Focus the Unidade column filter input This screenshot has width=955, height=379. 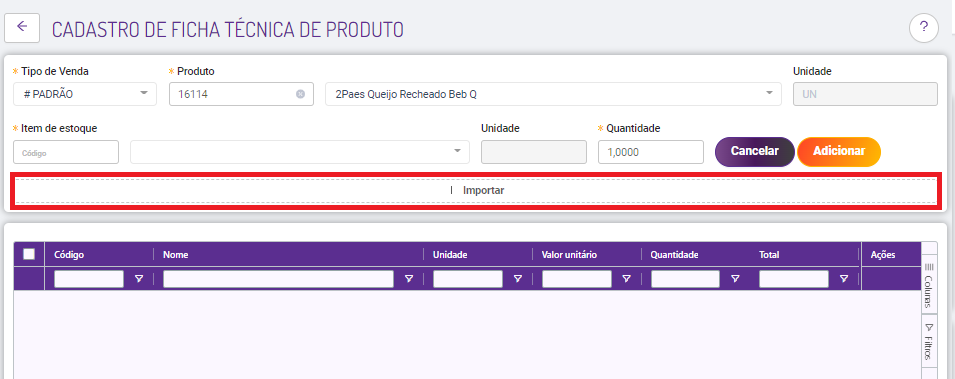tap(468, 279)
